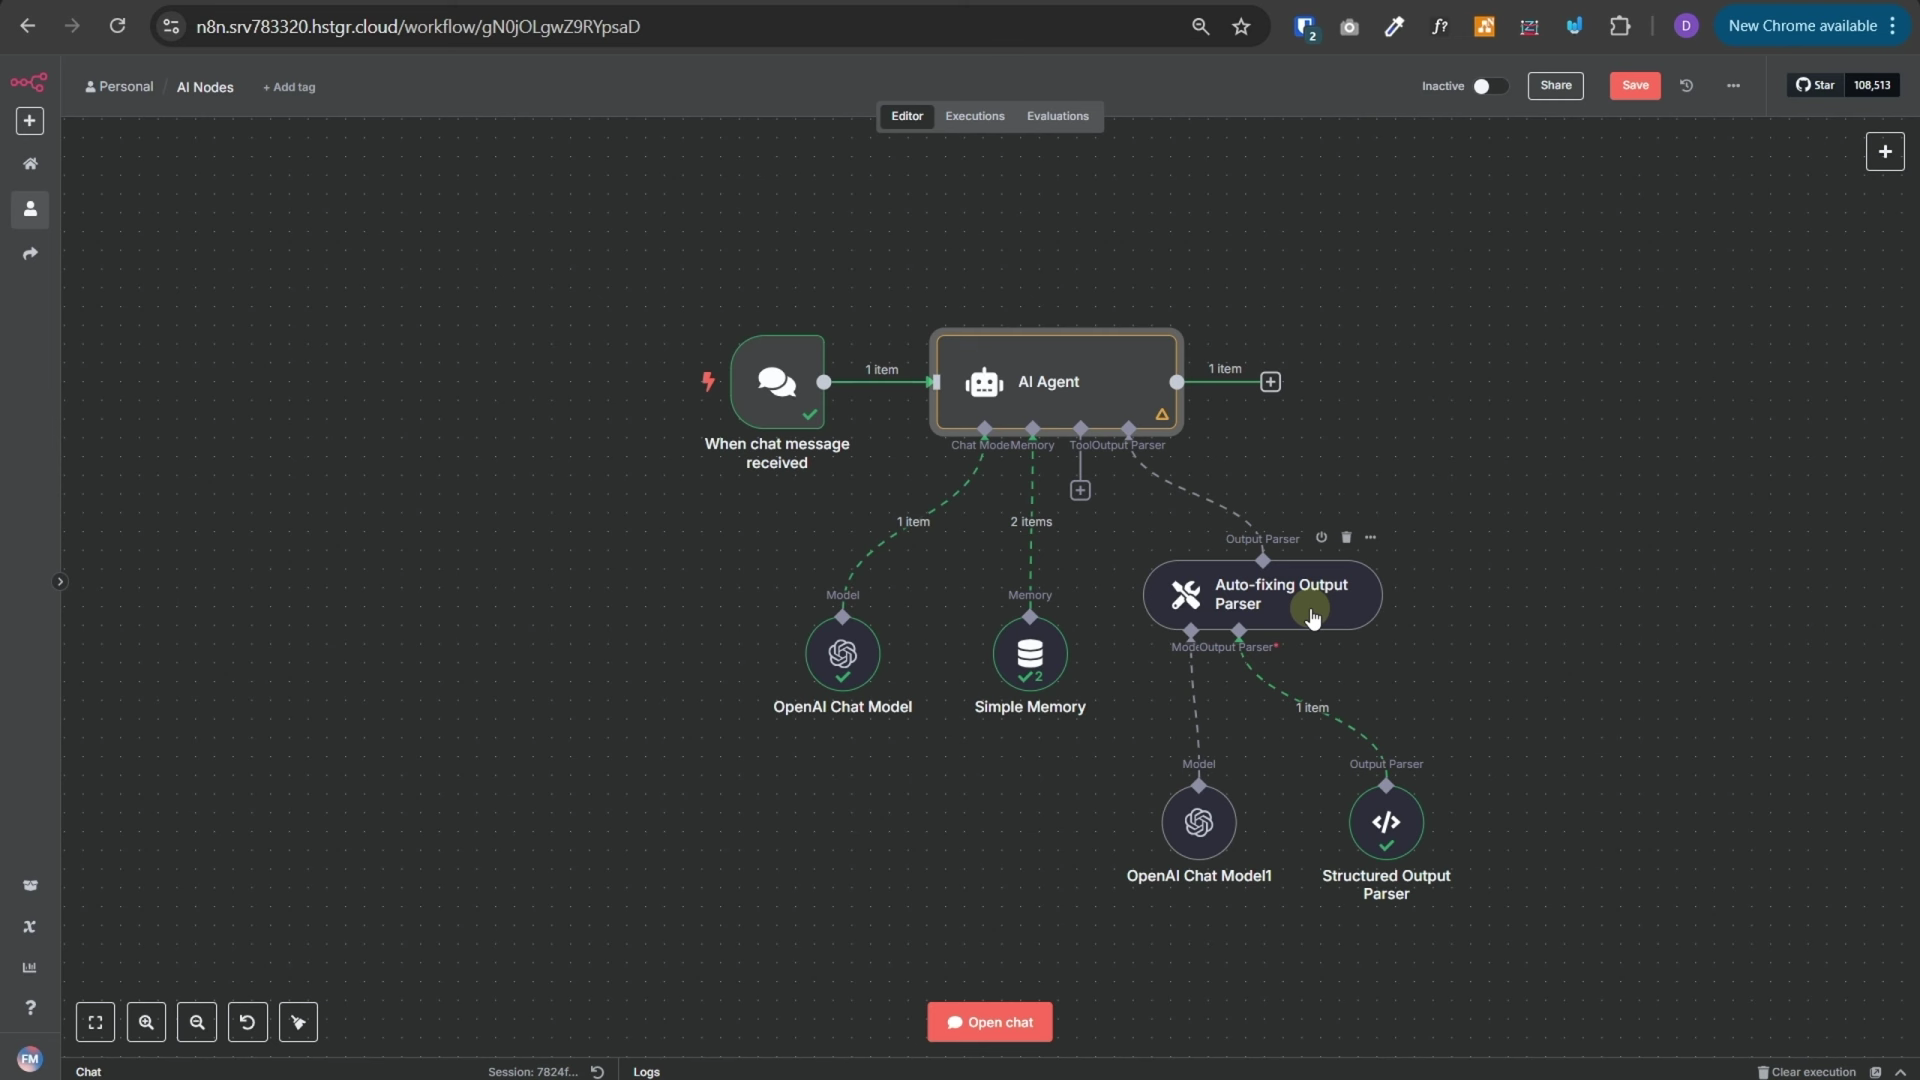
Task: Open workflow history icon
Action: [1686, 86]
